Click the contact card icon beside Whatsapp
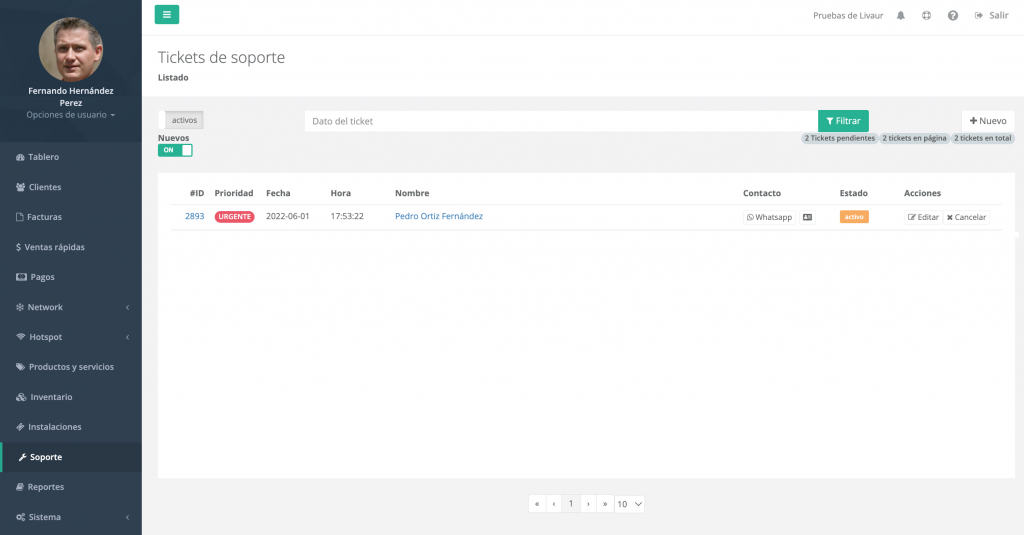 (807, 217)
